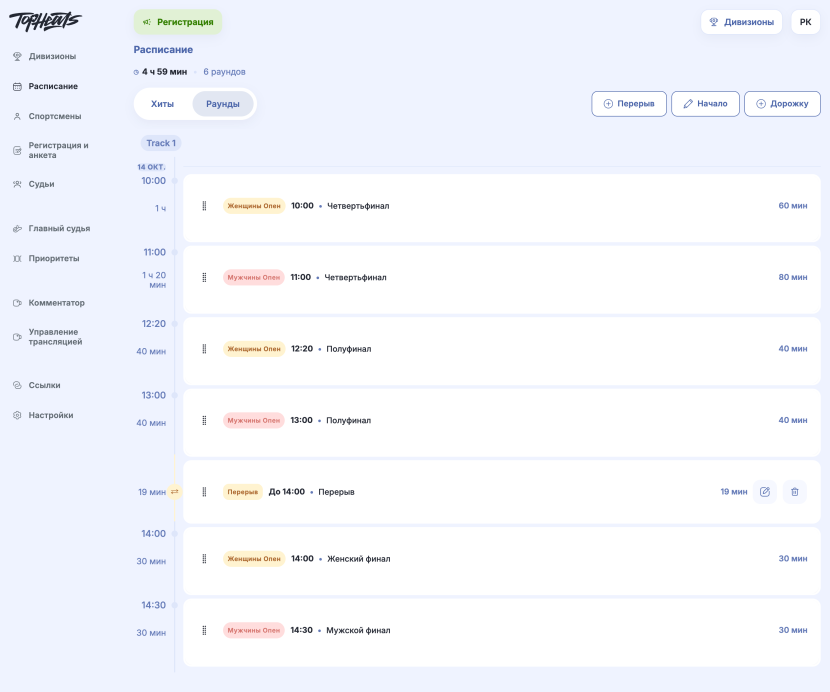
Task: Click the 14:00 timeline marker
Action: tap(175, 534)
